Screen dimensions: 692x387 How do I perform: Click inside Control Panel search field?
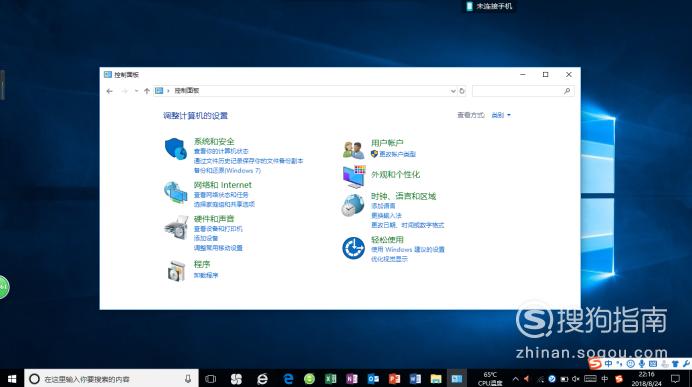click(x=523, y=91)
